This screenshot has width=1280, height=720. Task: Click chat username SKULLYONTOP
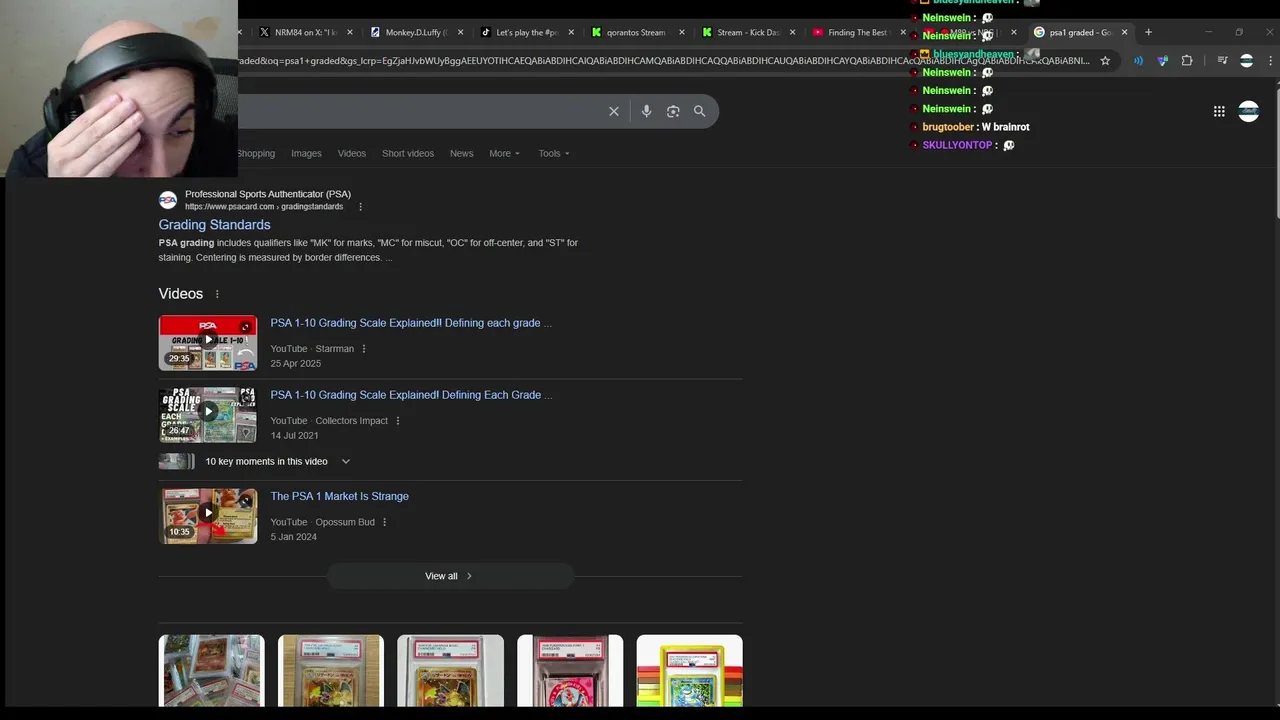coord(957,145)
